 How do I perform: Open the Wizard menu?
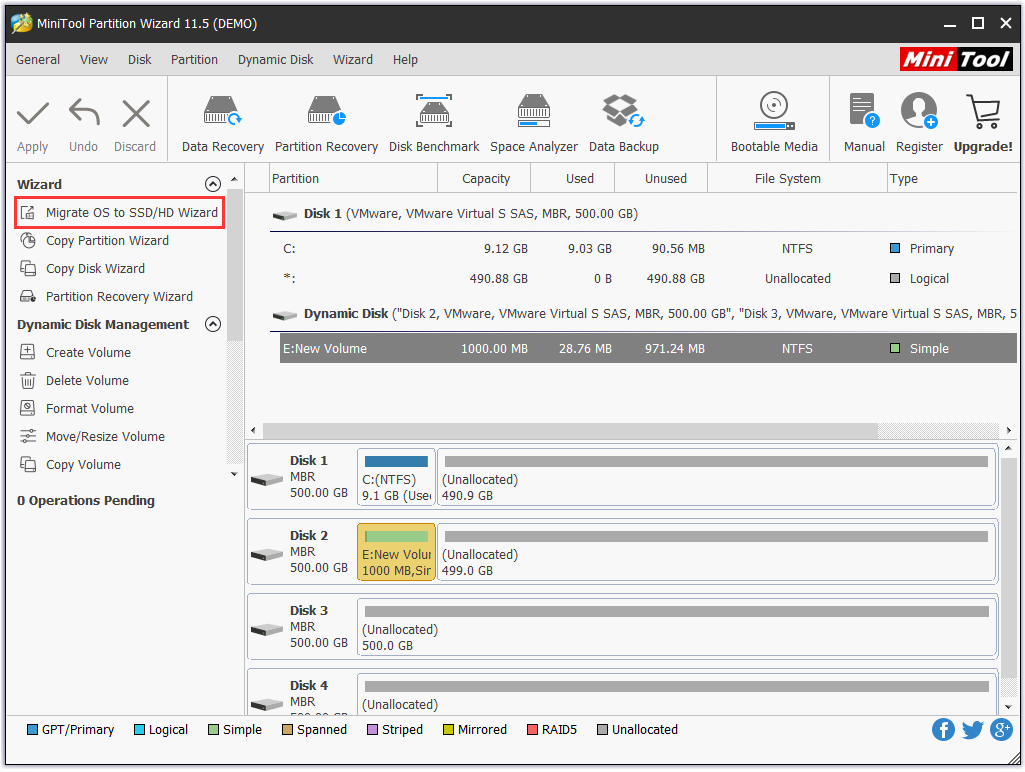[352, 60]
